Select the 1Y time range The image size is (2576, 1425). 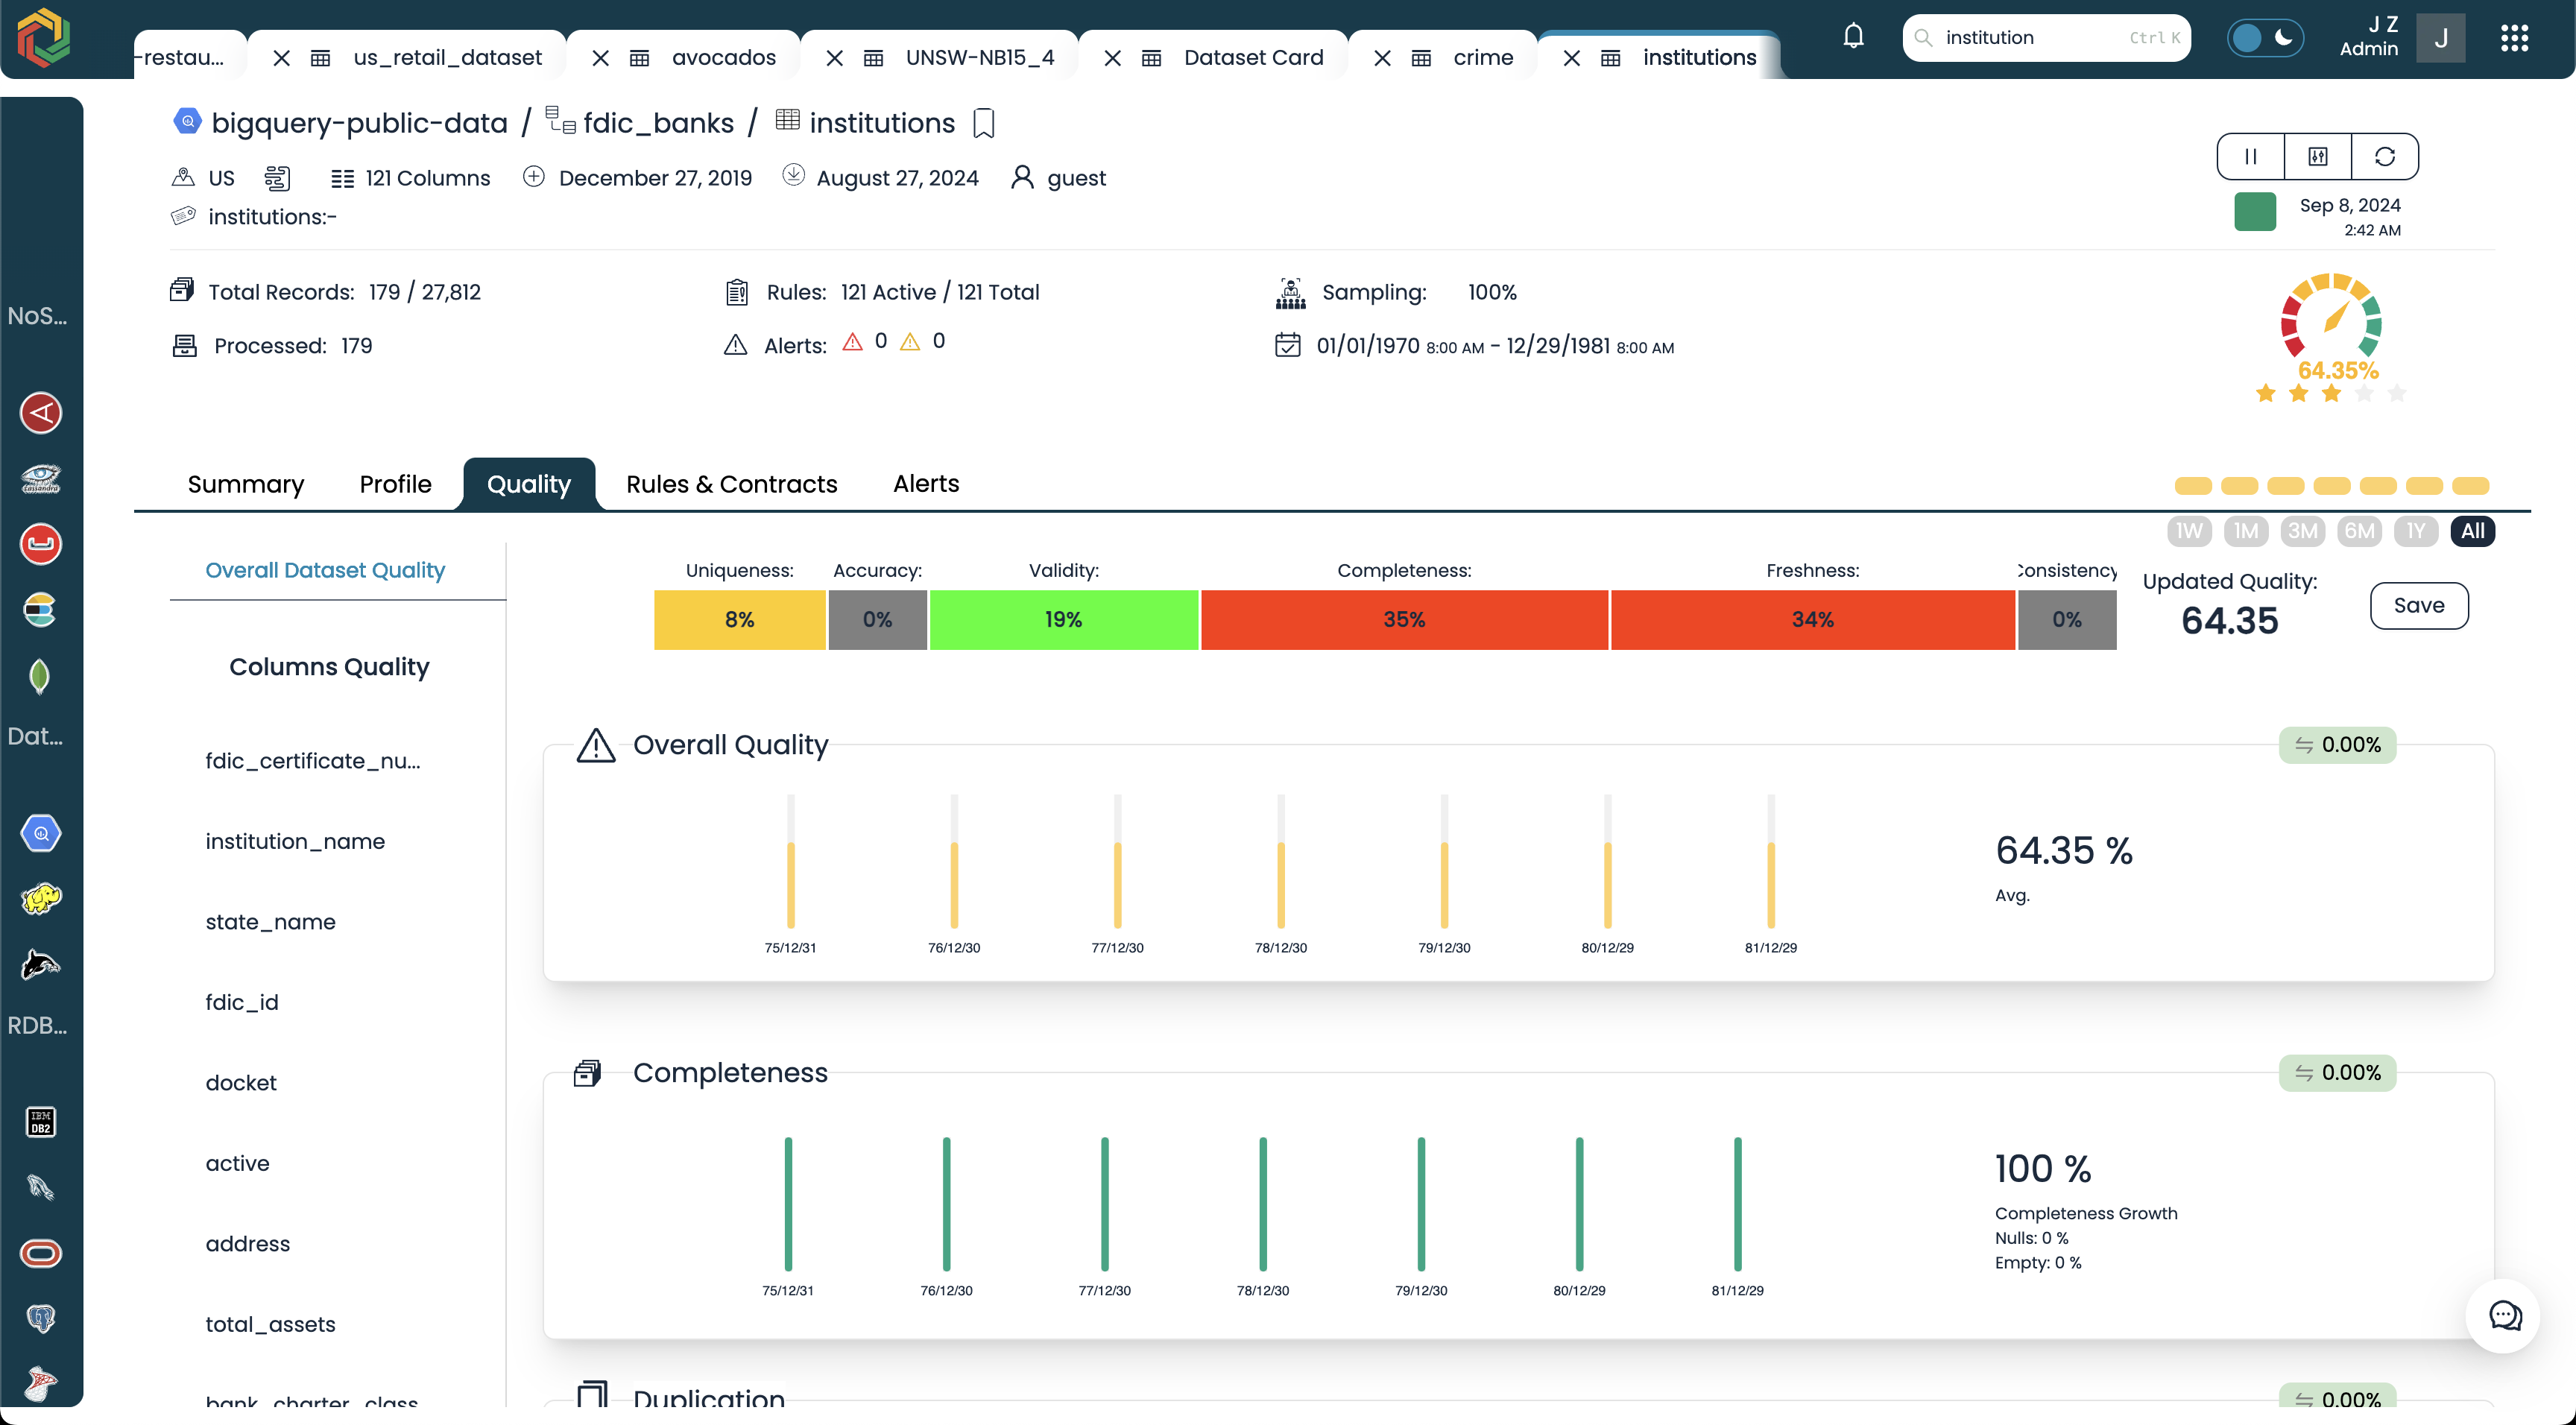tap(2415, 531)
